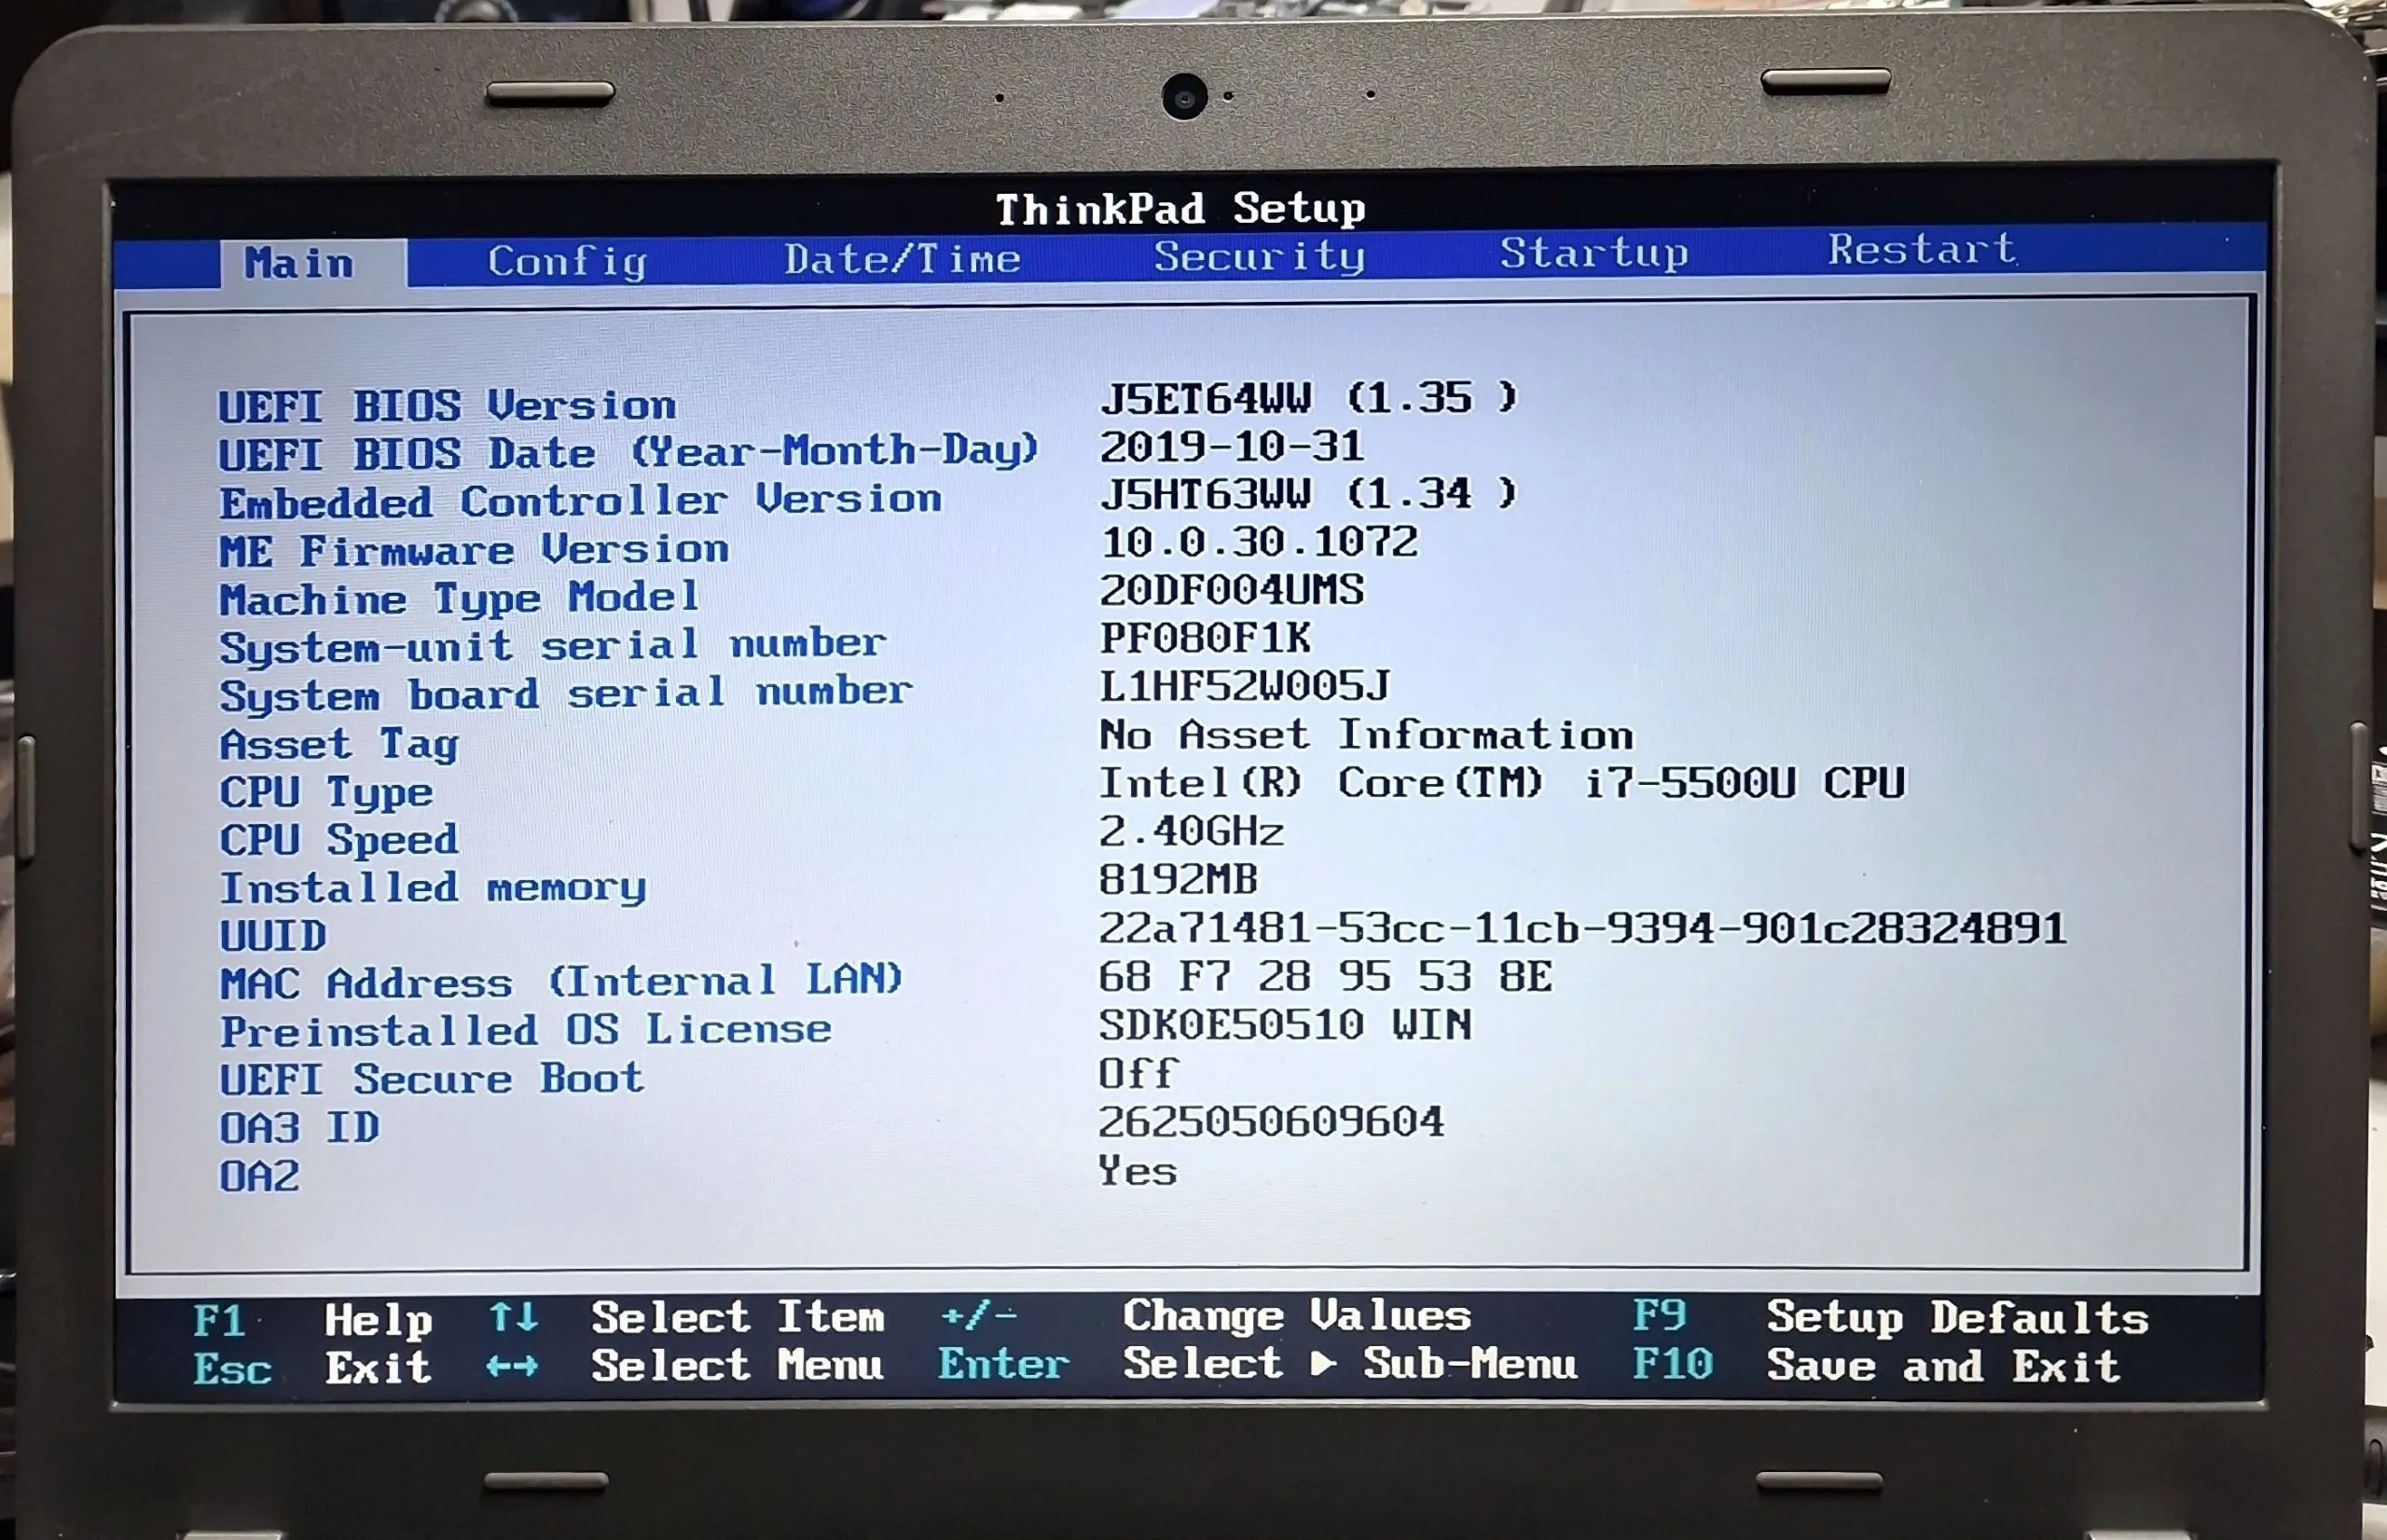Click the Setup Defaults legend text

(x=1958, y=1317)
